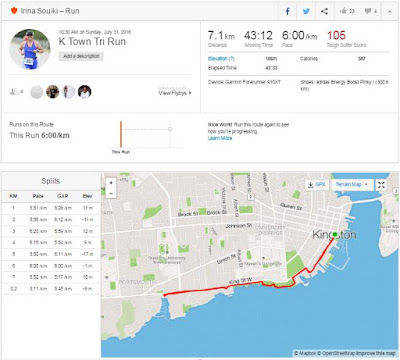Click the athlete profile photo

click(30, 49)
